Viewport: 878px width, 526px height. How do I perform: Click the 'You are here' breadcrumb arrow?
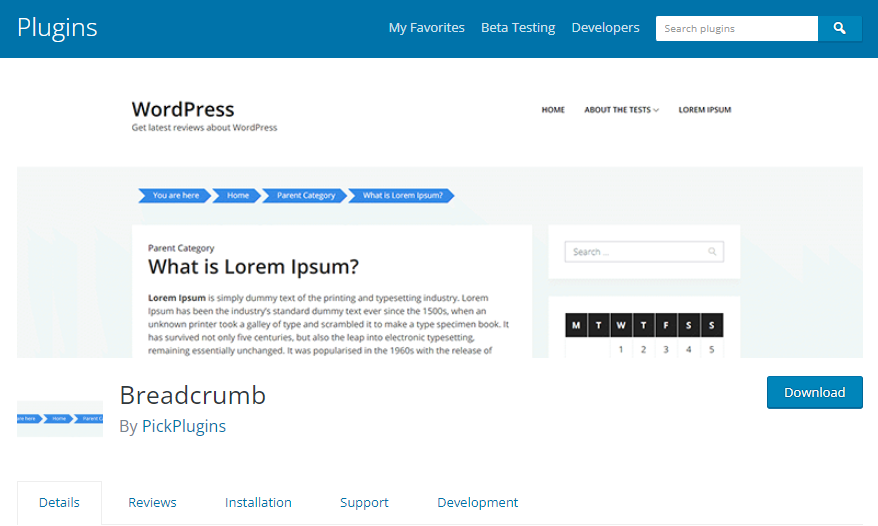pyautogui.click(x=175, y=195)
